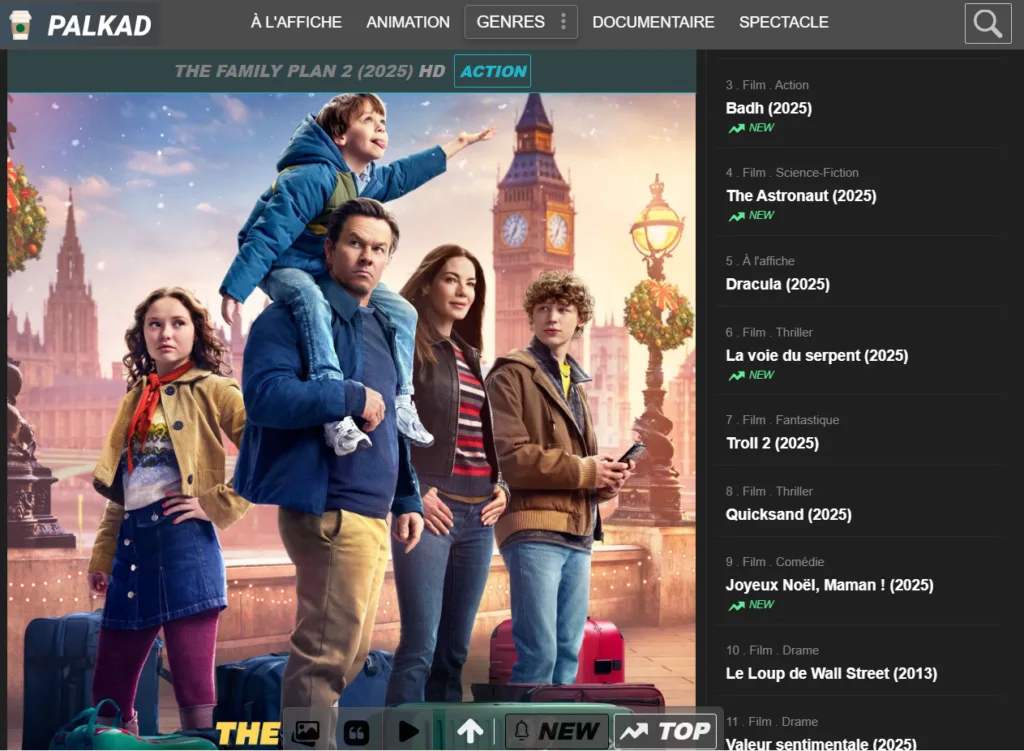Go to the À L'AFFICHE menu item
Viewport: 1024px width, 751px height.
click(x=296, y=22)
